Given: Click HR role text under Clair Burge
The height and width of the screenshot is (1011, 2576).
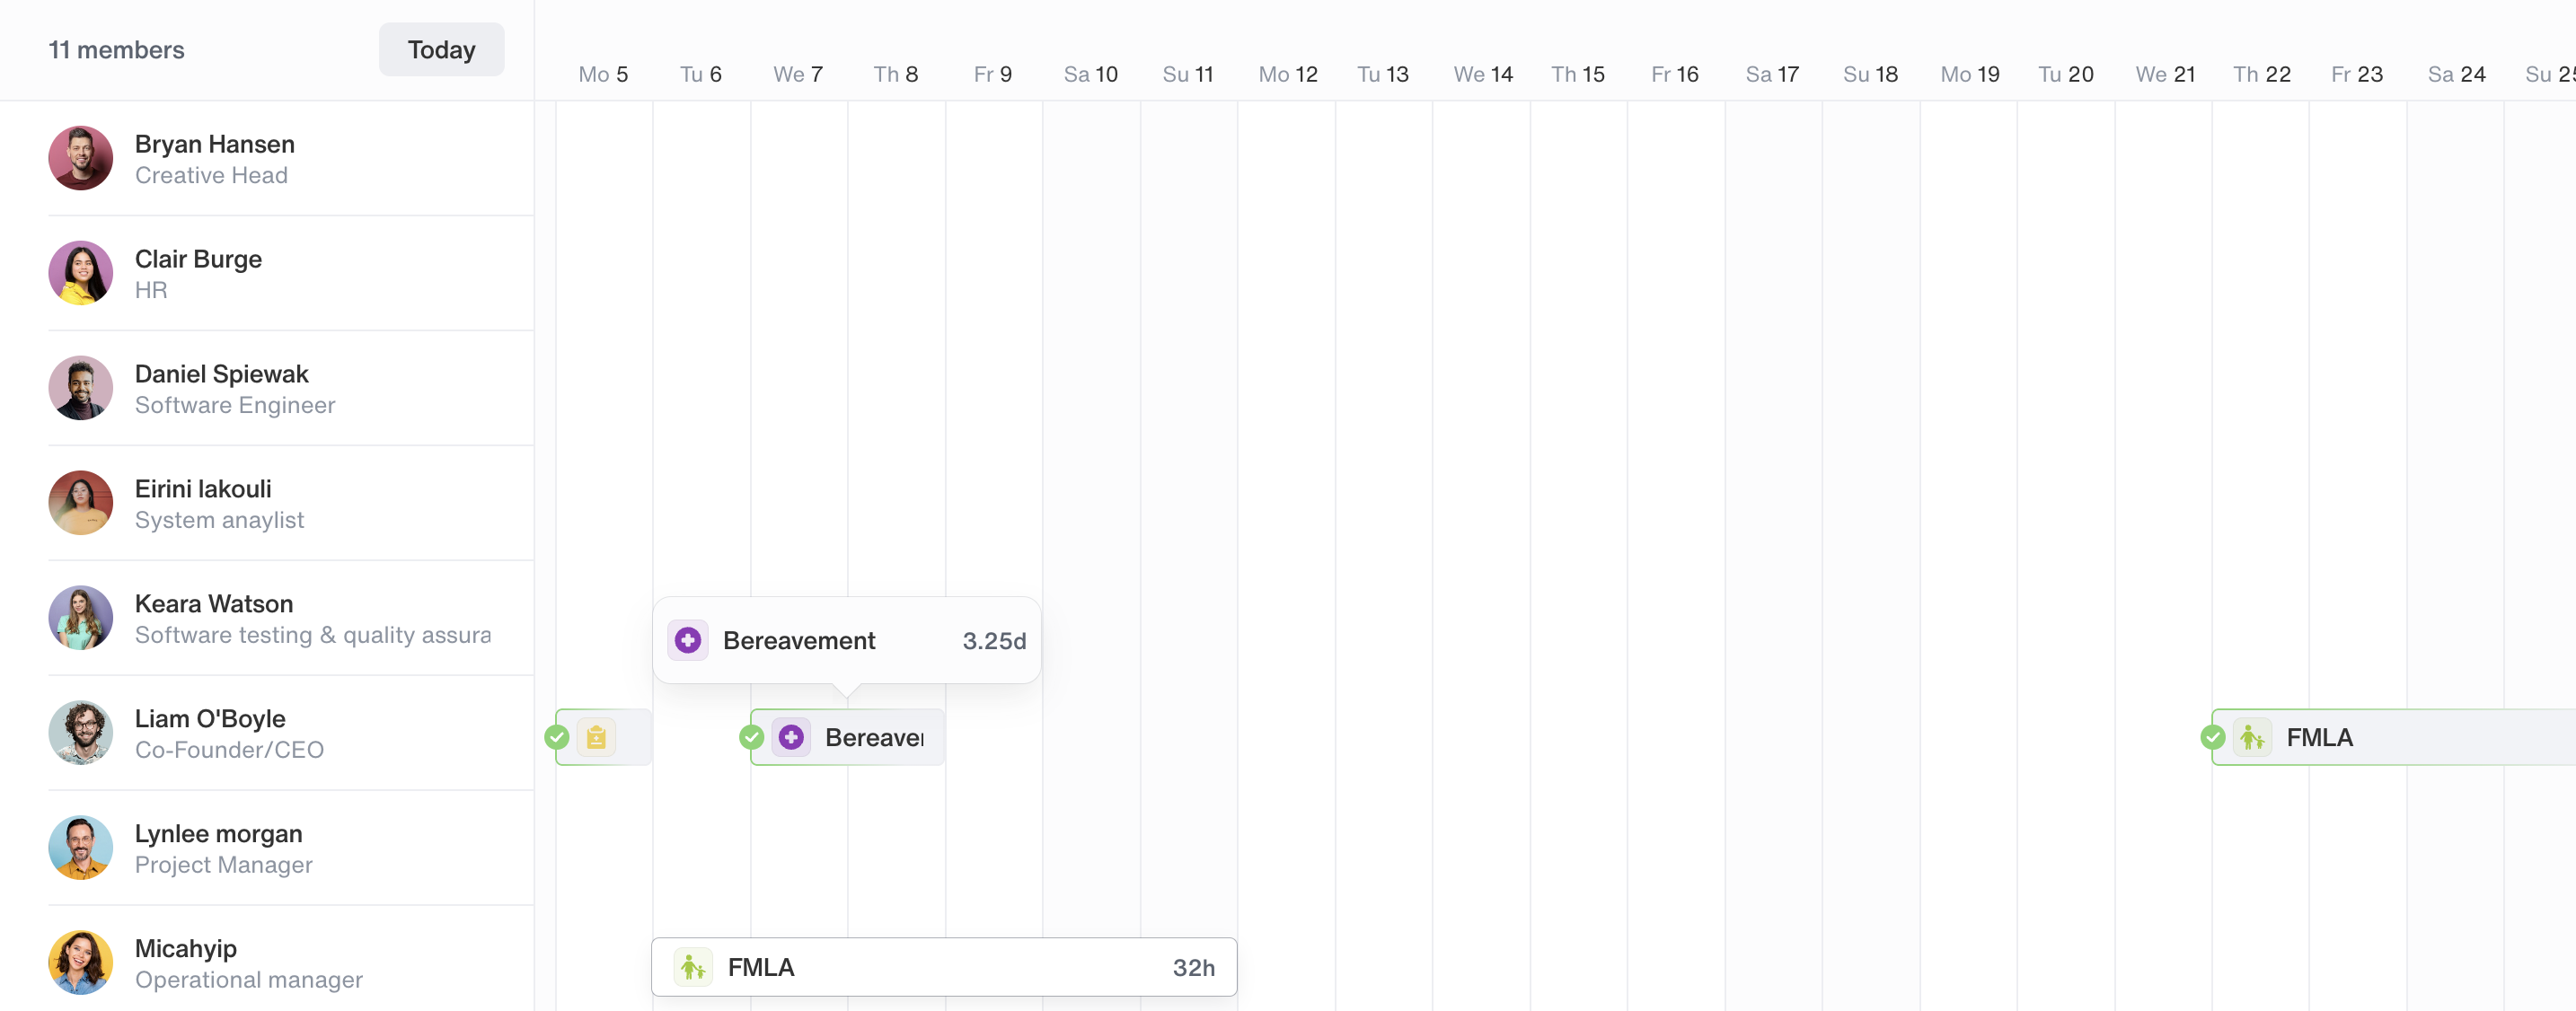Looking at the screenshot, I should [151, 290].
